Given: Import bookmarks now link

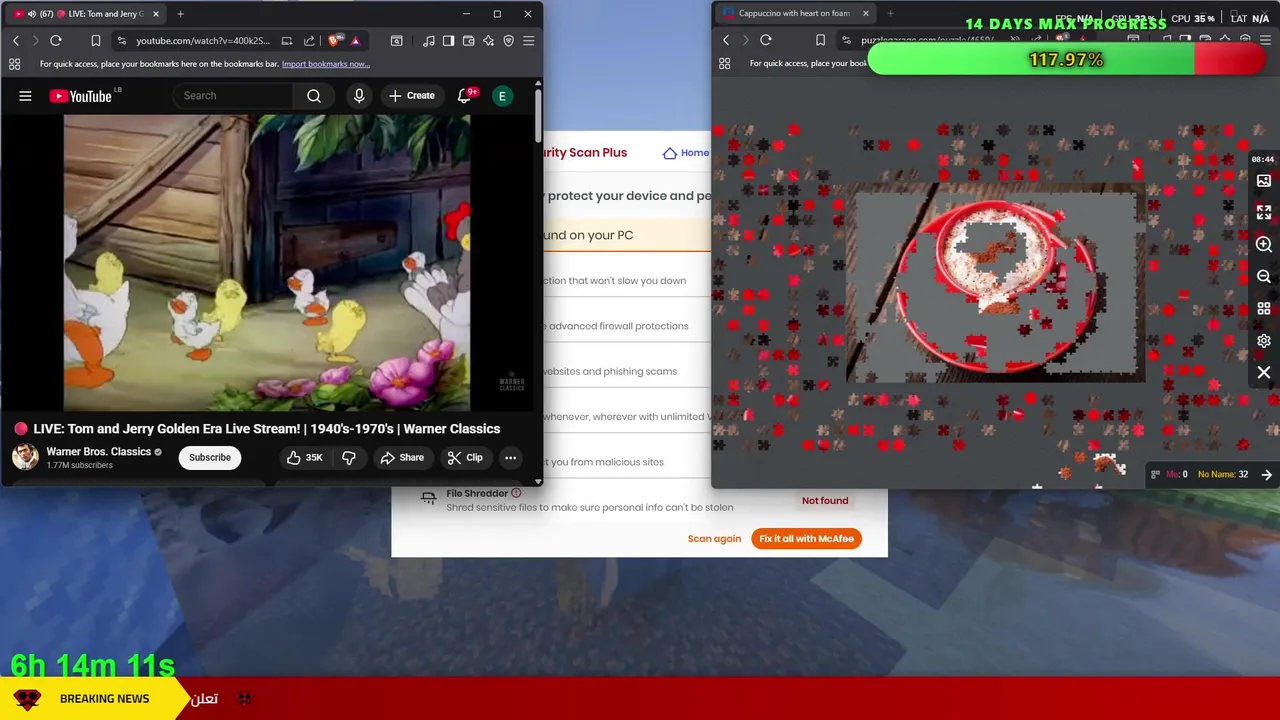Looking at the screenshot, I should 326,64.
